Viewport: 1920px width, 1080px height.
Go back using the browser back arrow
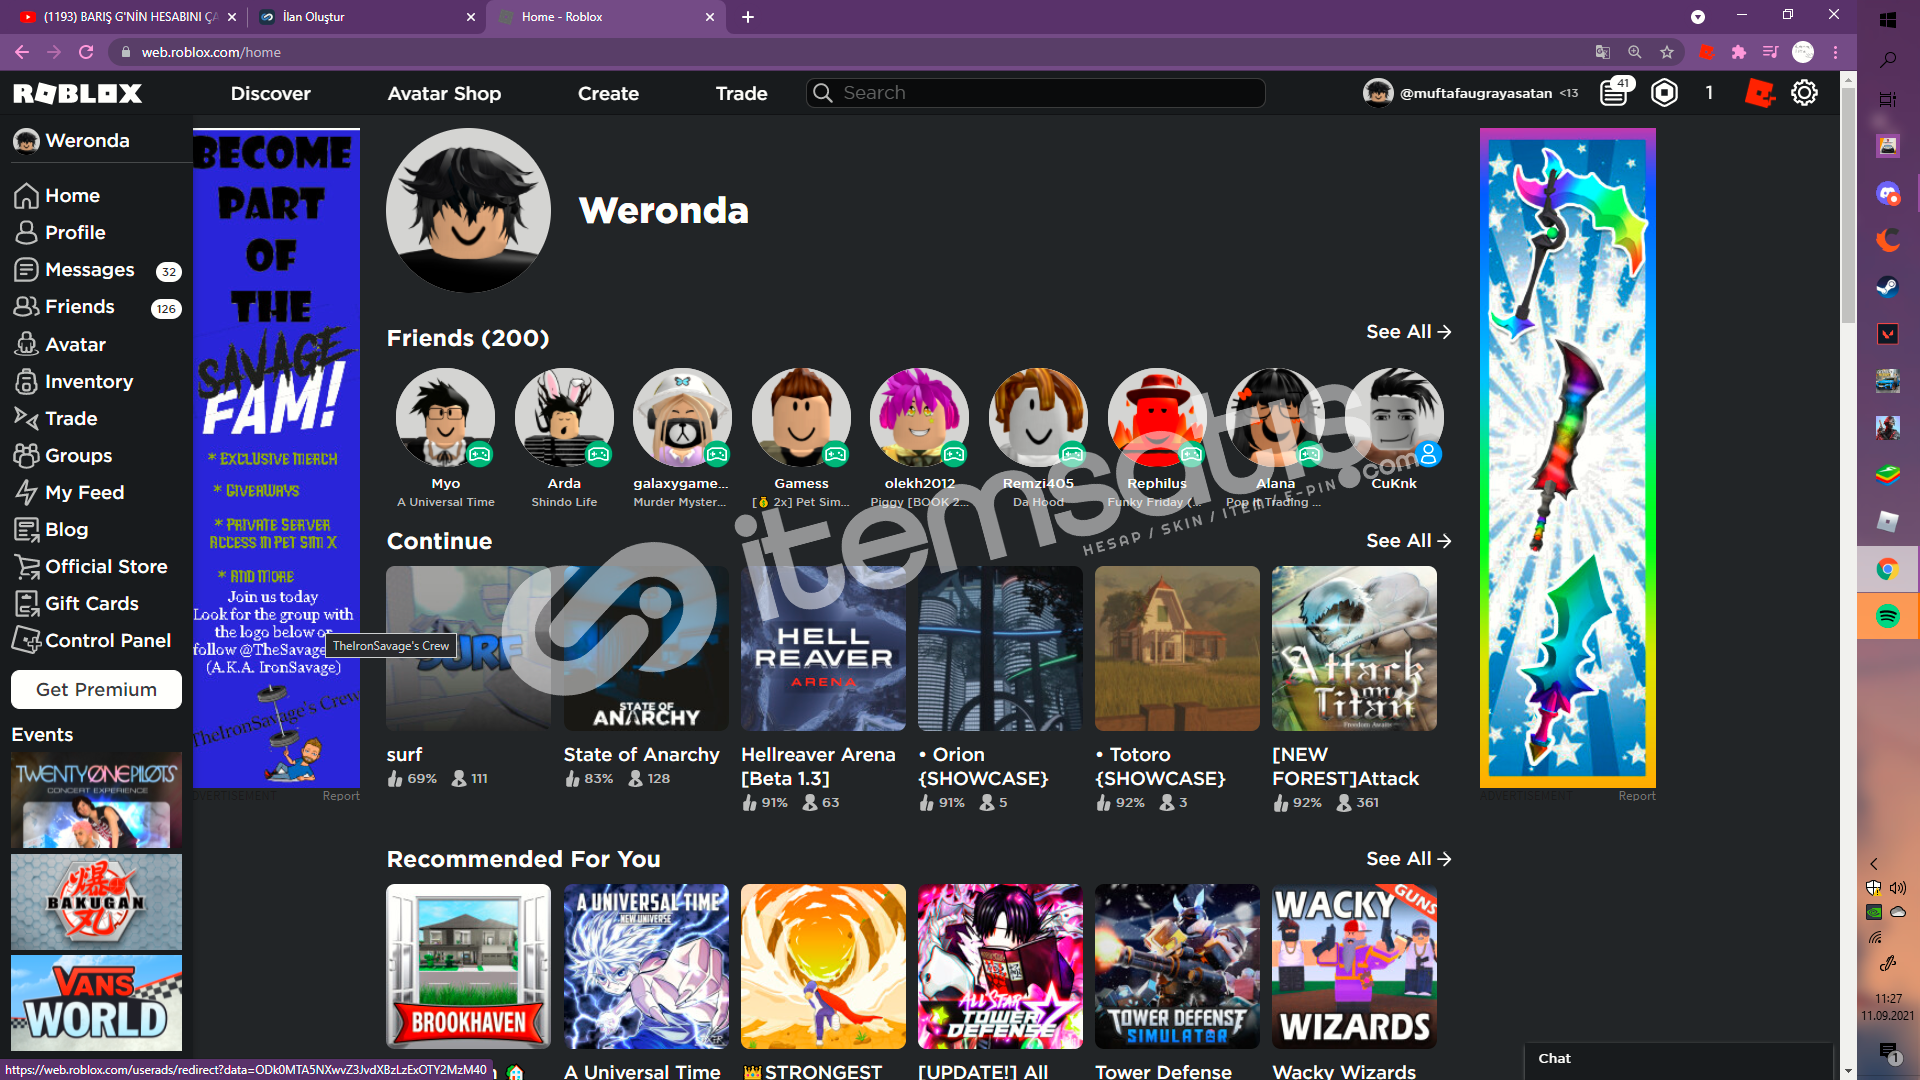22,52
